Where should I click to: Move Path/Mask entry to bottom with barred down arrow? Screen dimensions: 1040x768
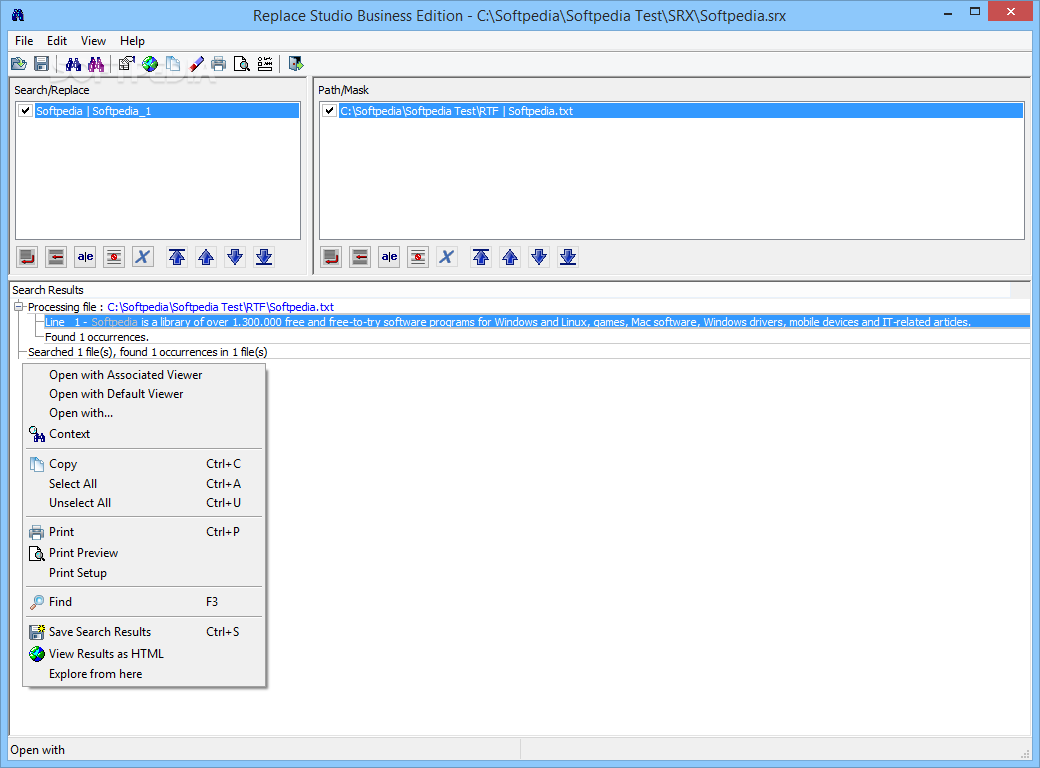pyautogui.click(x=568, y=257)
